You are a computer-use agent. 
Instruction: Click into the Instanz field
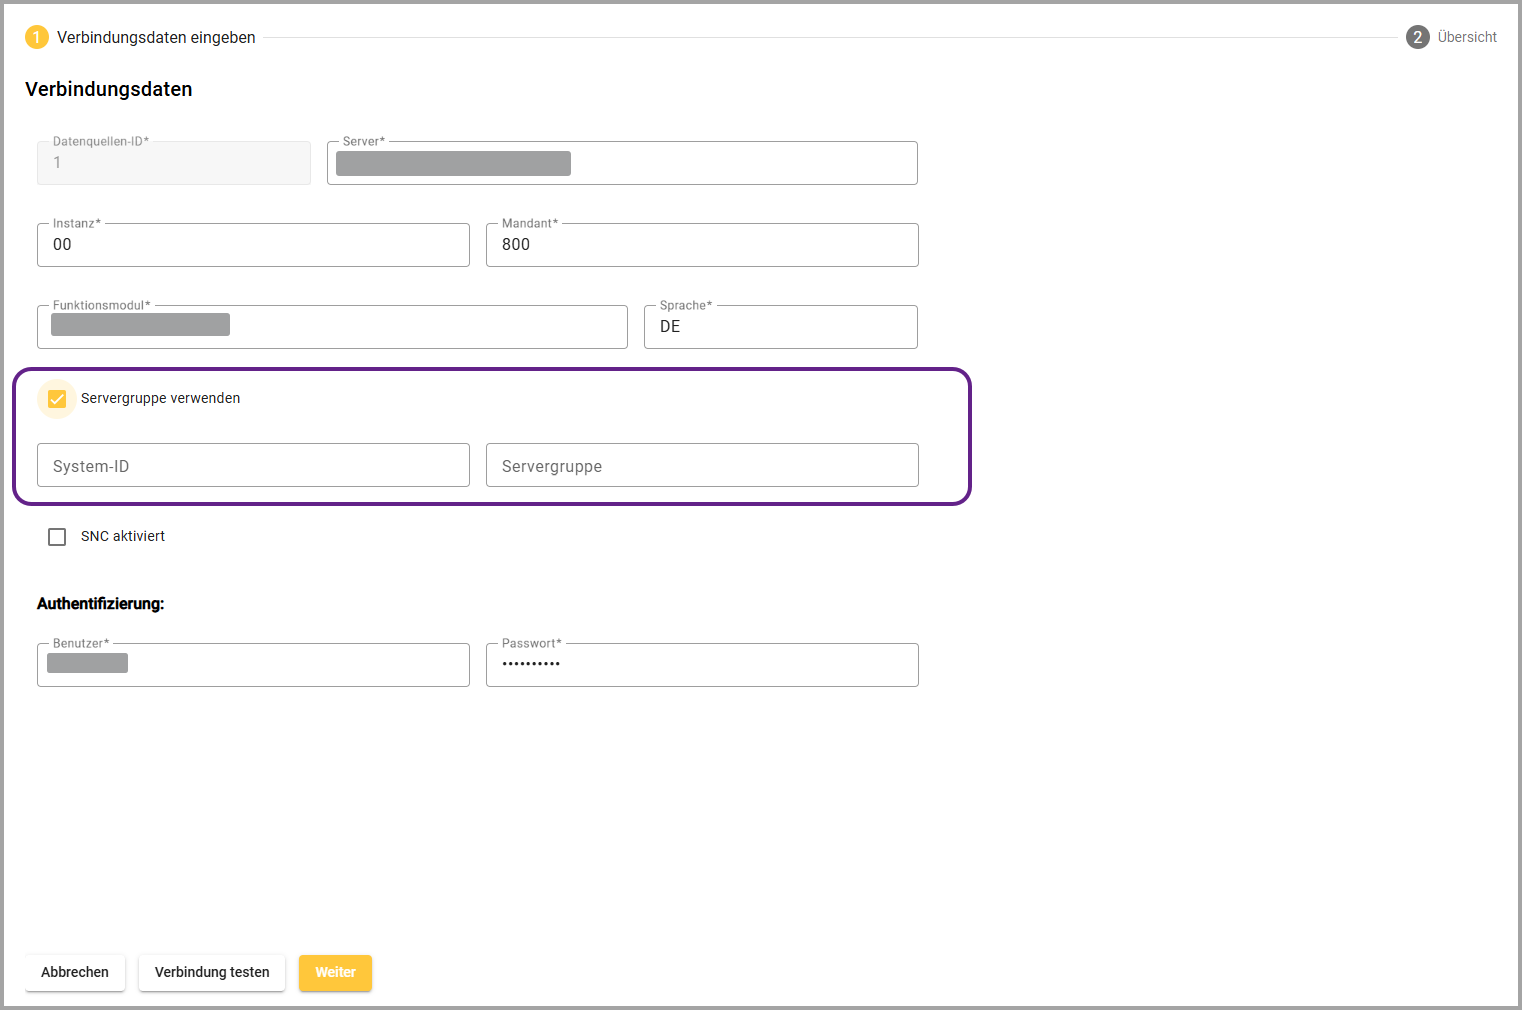pos(253,245)
